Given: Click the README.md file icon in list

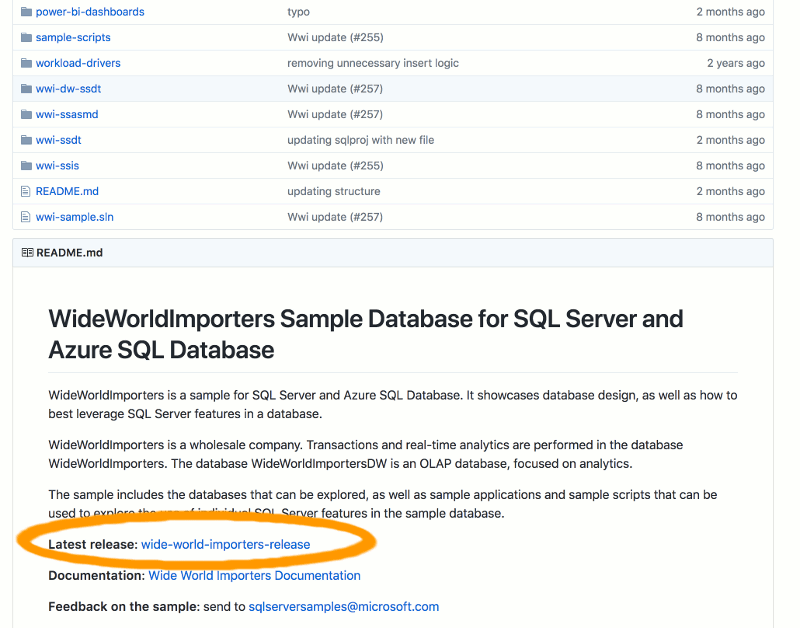Looking at the screenshot, I should click(26, 191).
